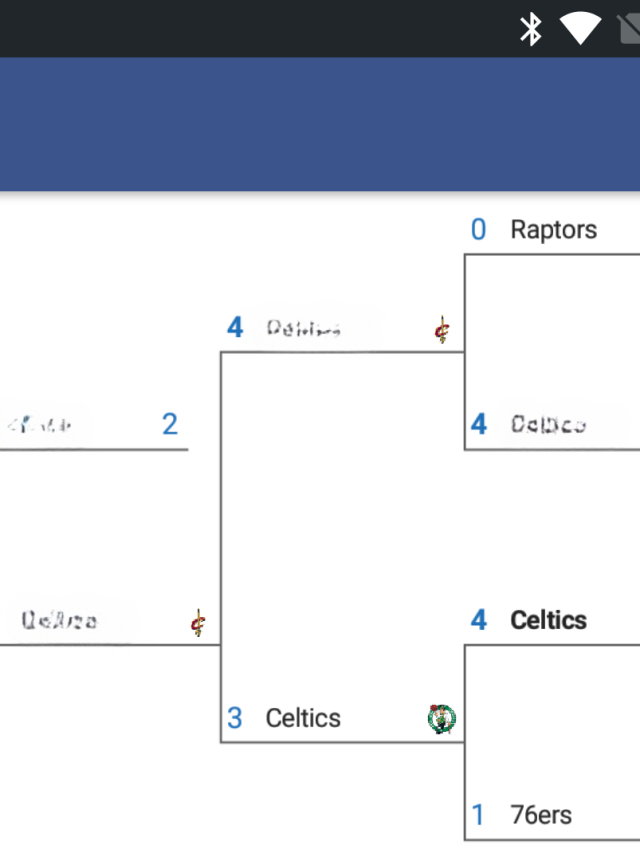The height and width of the screenshot is (860, 640).
Task: Tap the Celtics score of 3
Action: click(x=235, y=718)
